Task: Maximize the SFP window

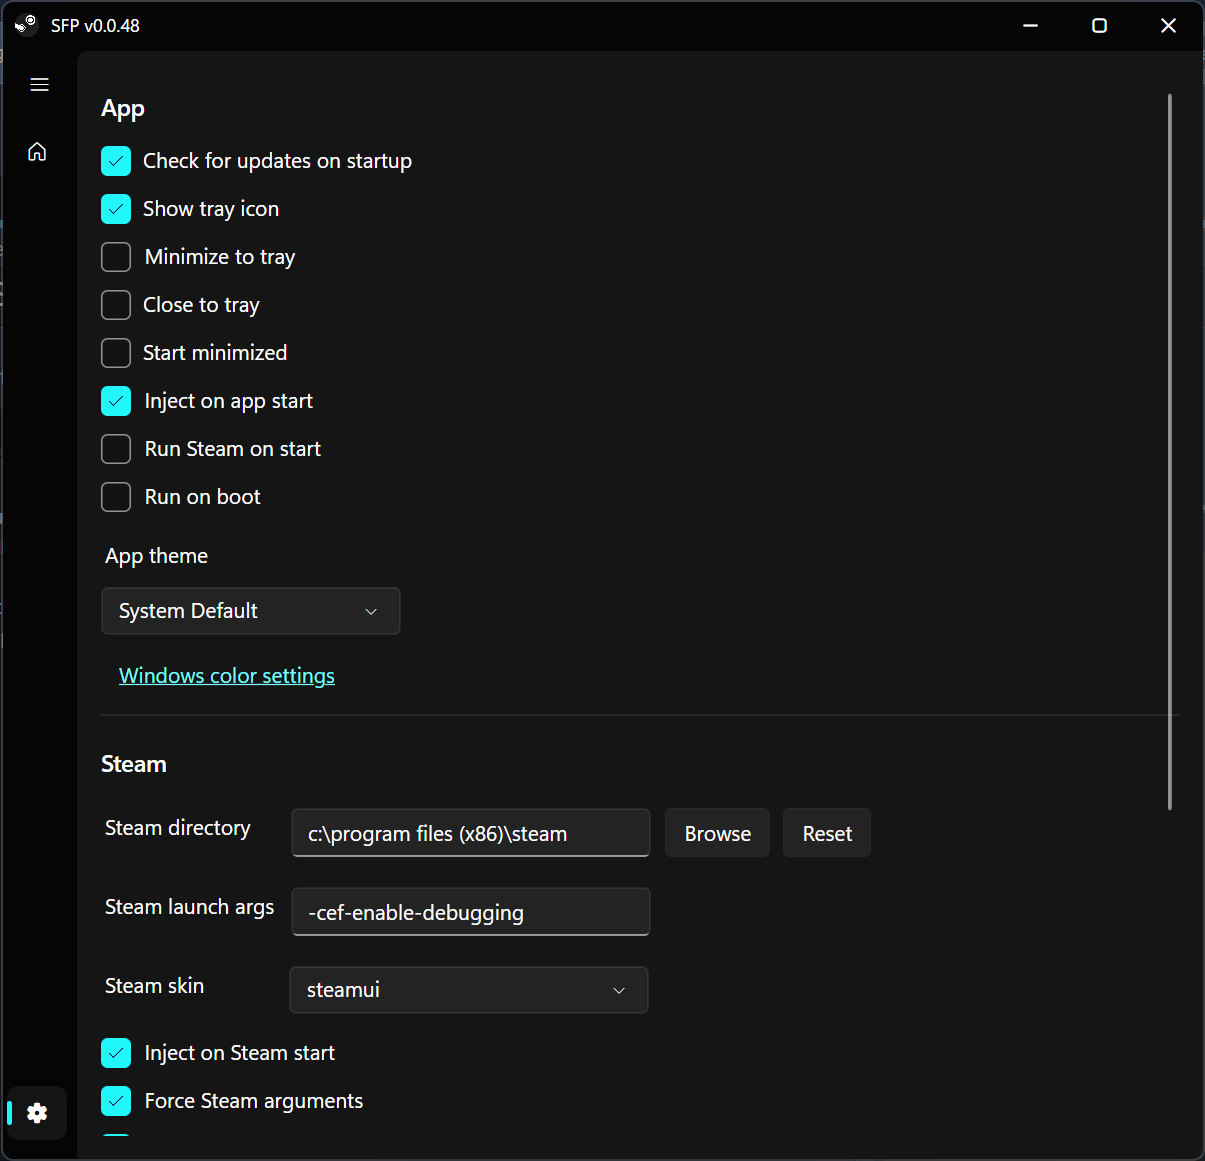Action: tap(1099, 26)
